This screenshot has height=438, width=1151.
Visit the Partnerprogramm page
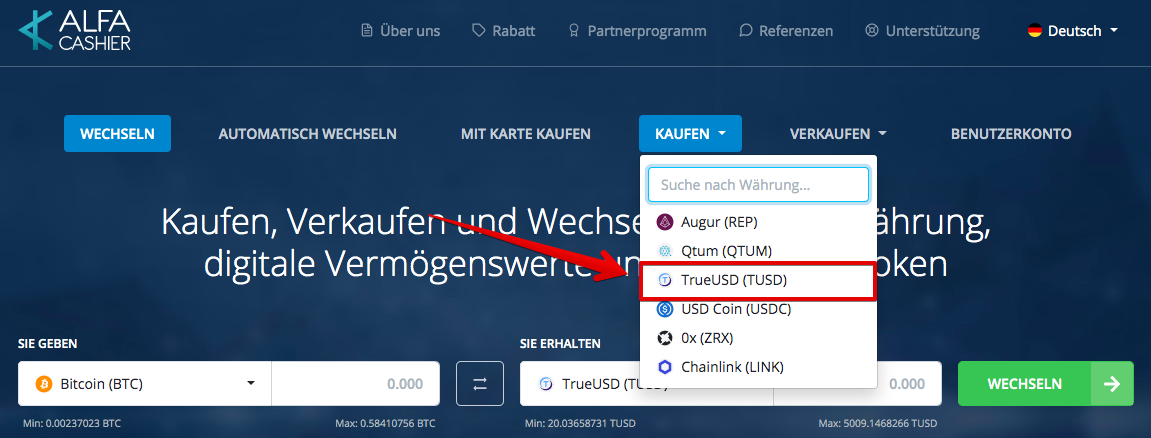pyautogui.click(x=637, y=31)
